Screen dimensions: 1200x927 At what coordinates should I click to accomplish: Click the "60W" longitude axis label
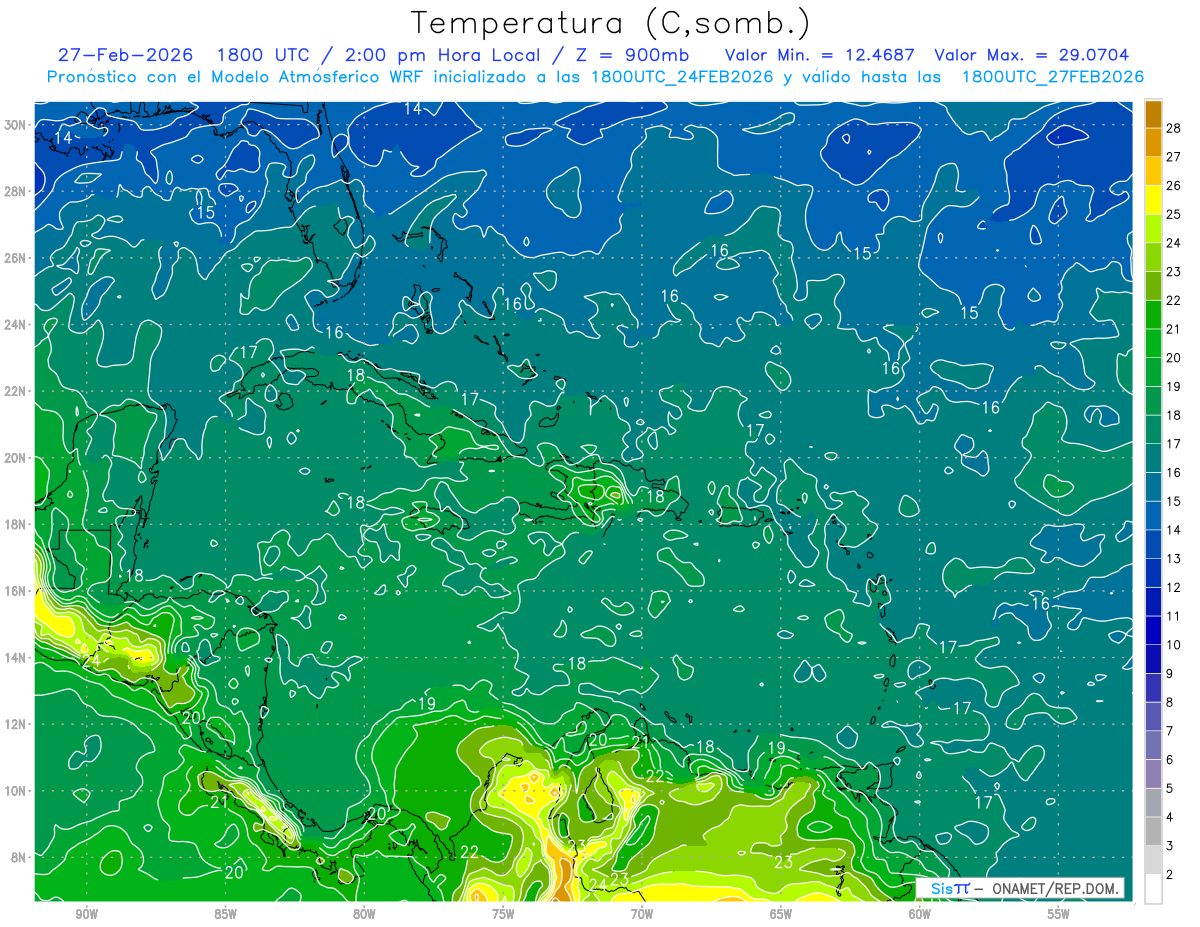920,914
